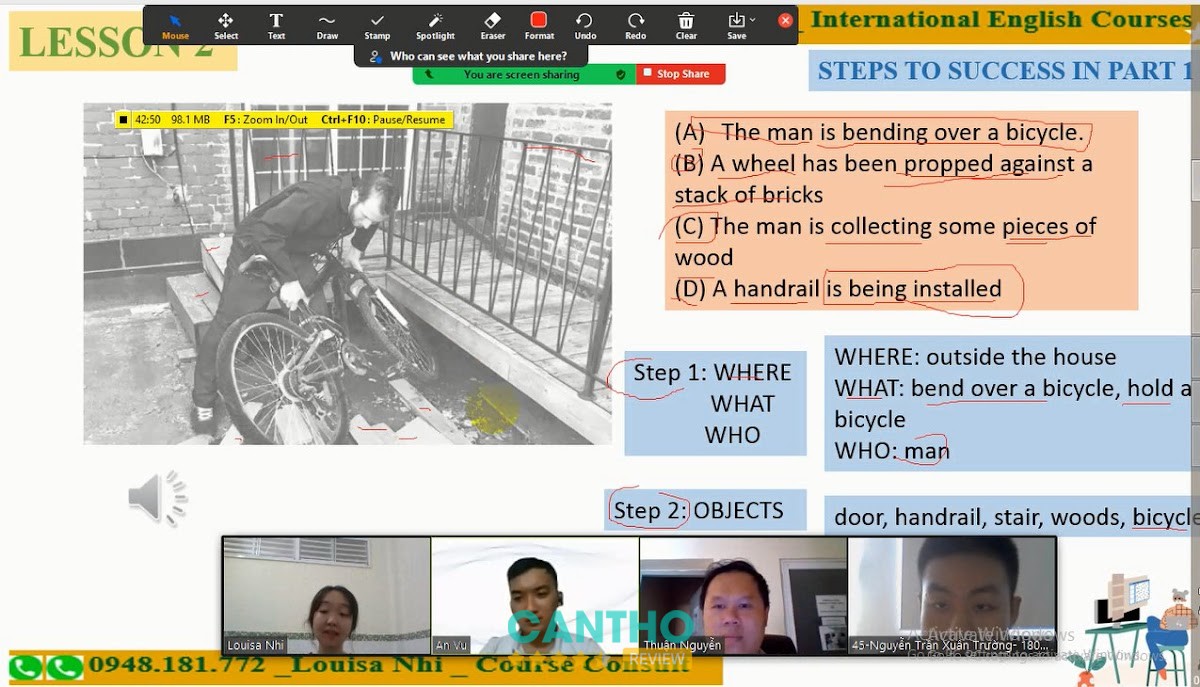Viewport: 1200px width, 687px height.
Task: Click answer '(D) A handrail is being installed'
Action: click(x=838, y=289)
